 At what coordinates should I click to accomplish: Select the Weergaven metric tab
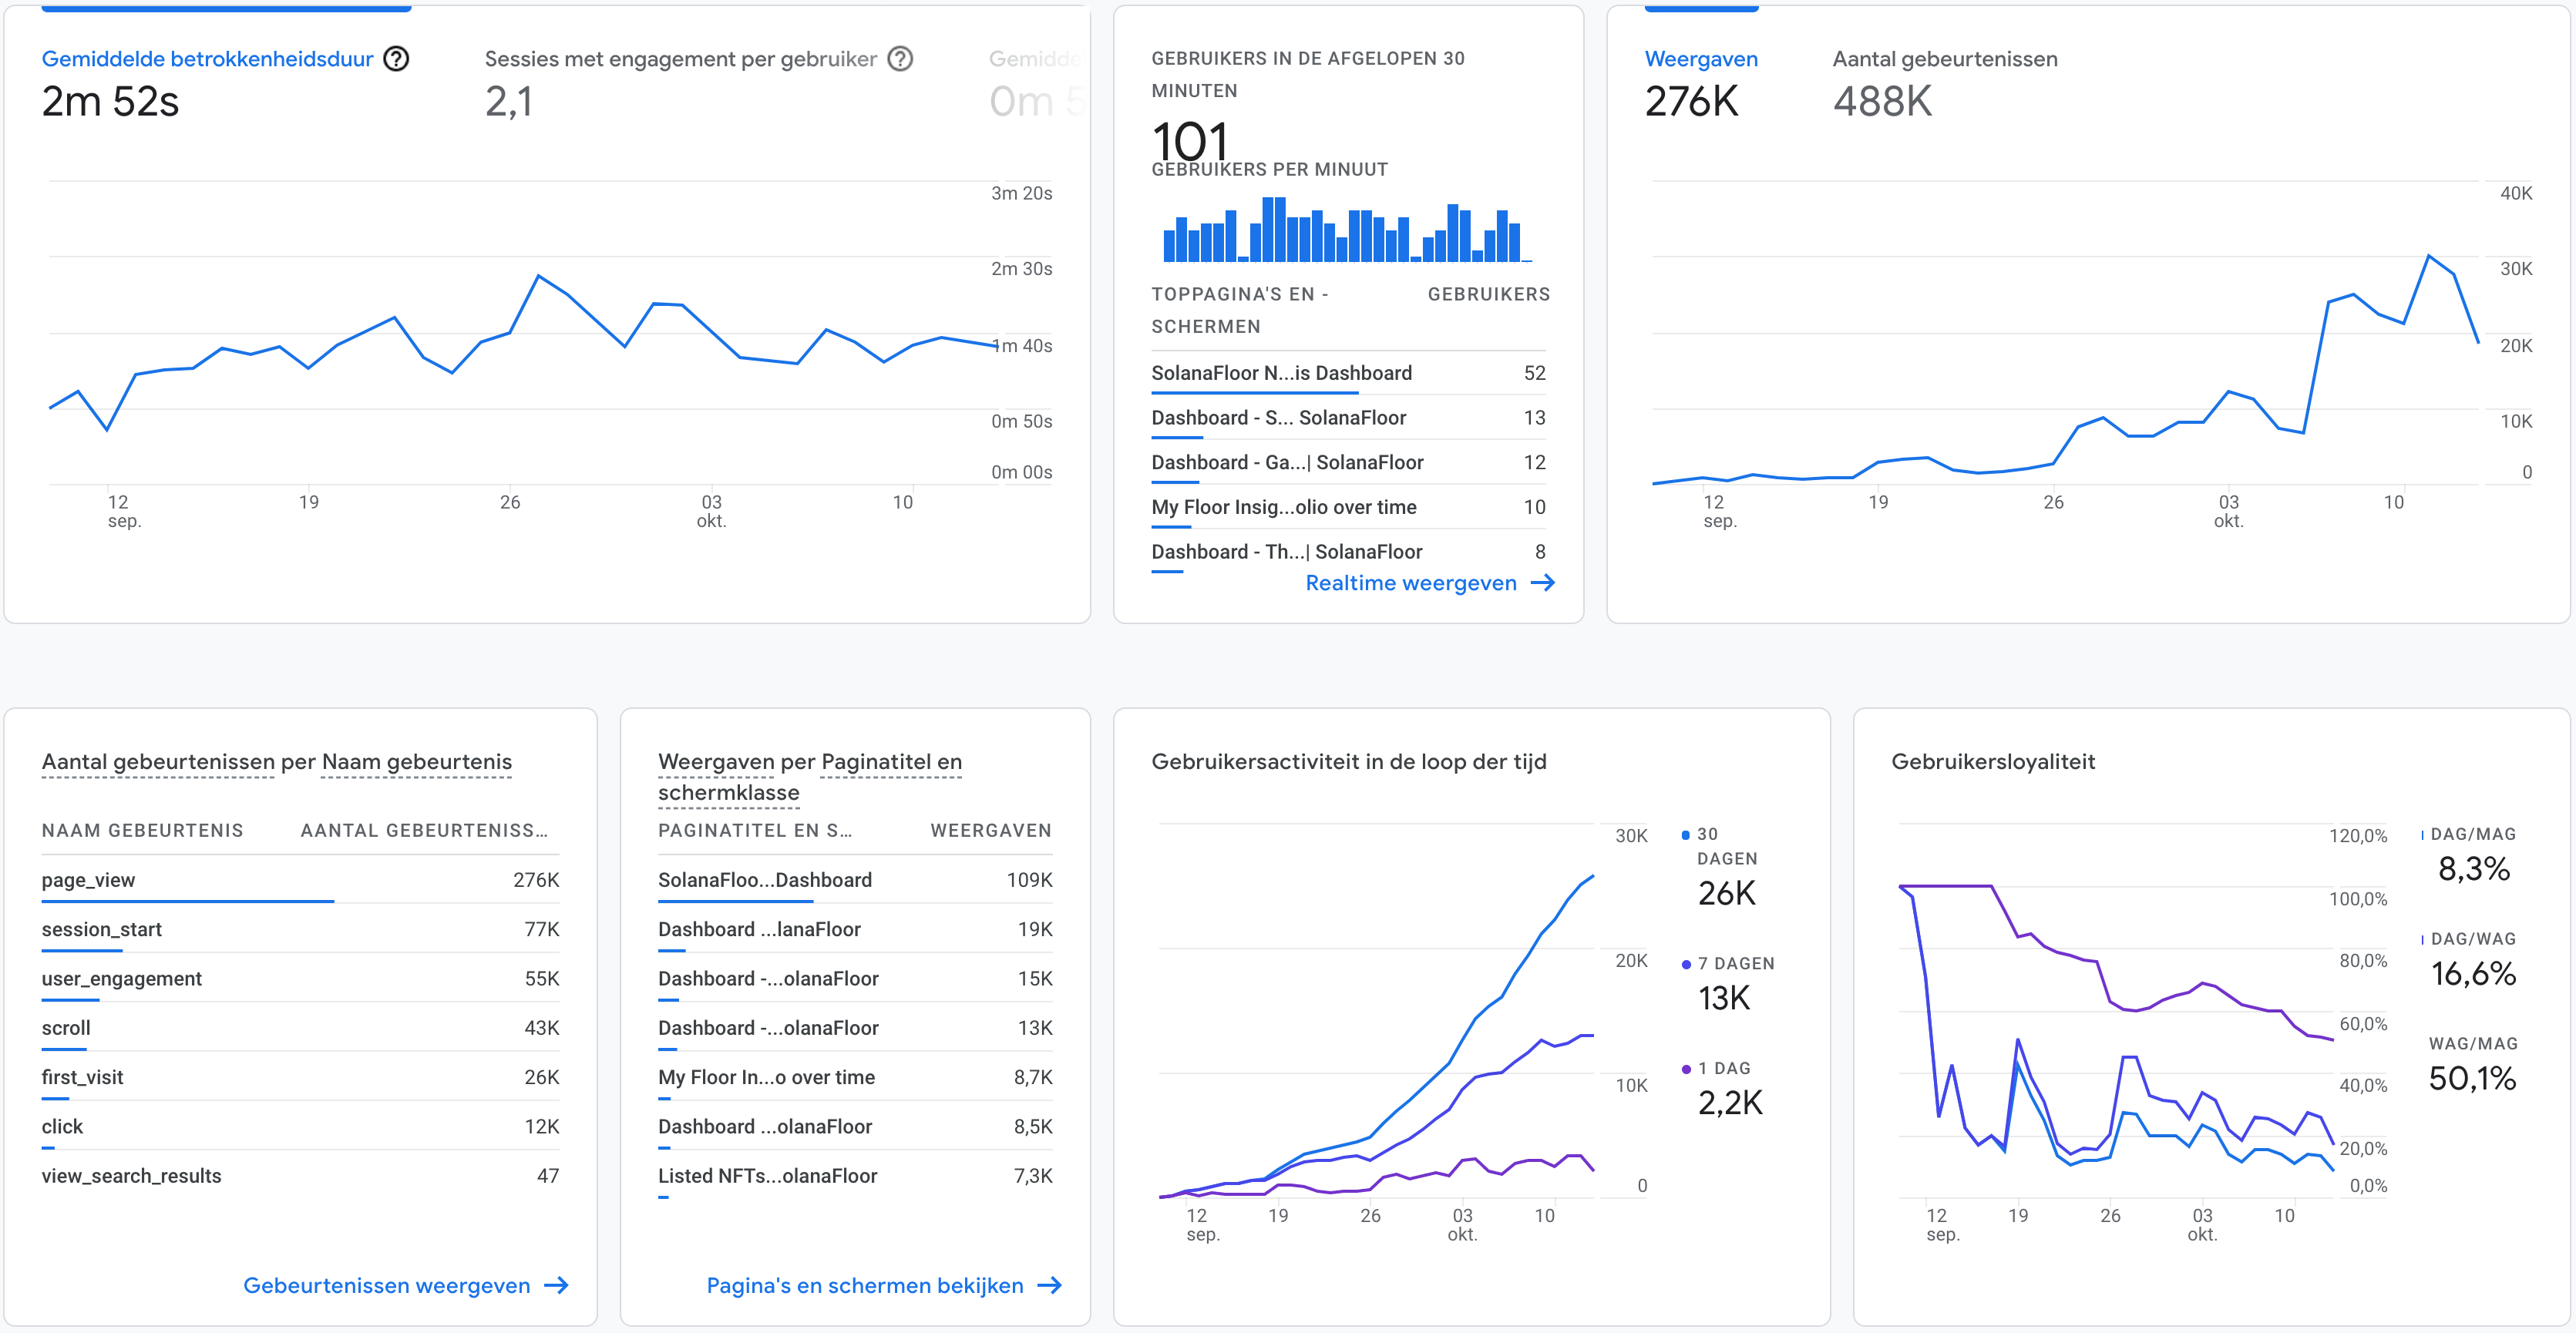click(x=1700, y=59)
